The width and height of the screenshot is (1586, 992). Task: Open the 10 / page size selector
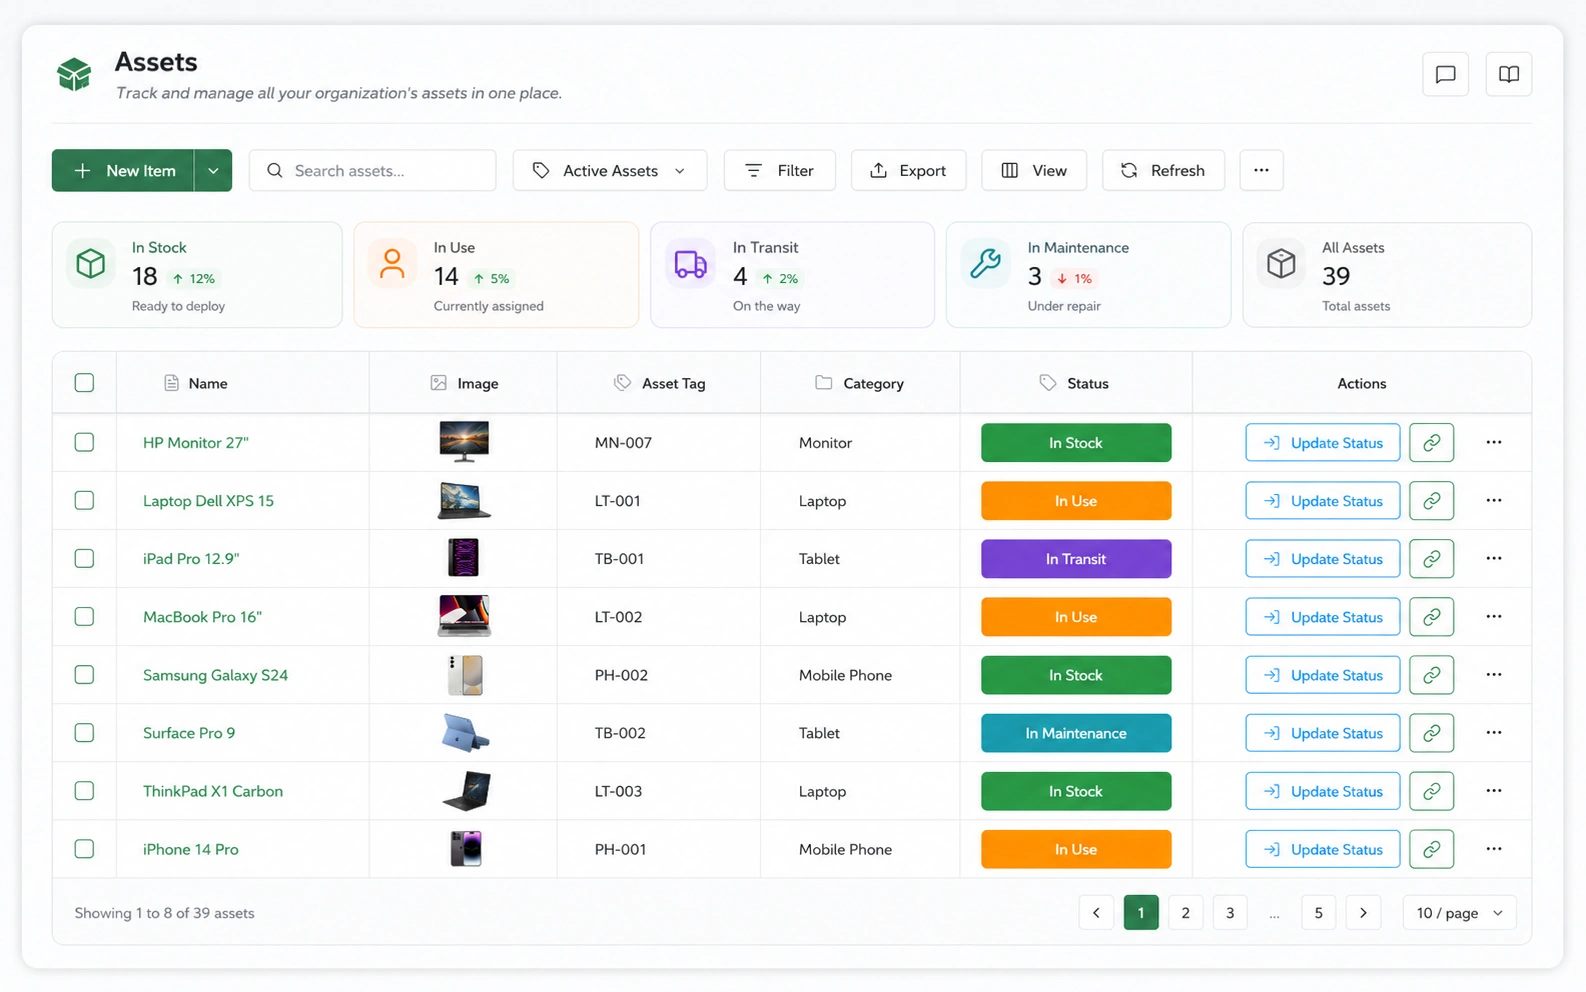(x=1459, y=912)
